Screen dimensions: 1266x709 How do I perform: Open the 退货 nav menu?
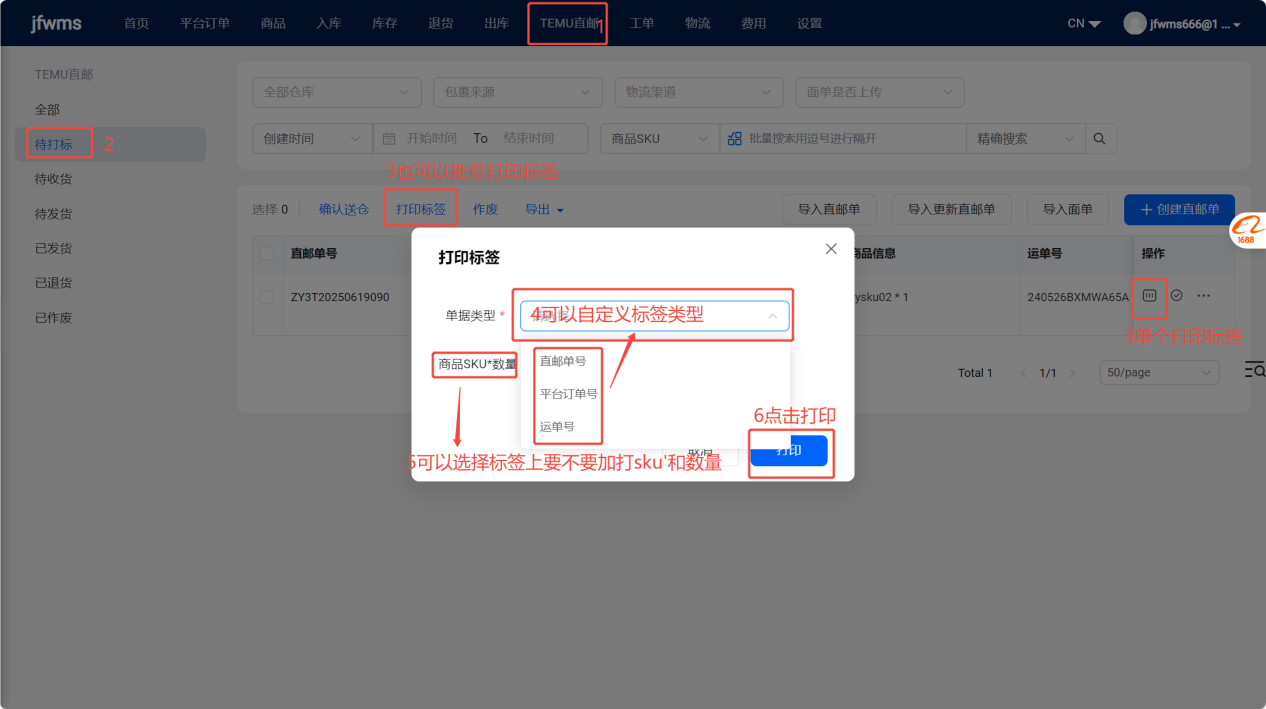point(441,23)
